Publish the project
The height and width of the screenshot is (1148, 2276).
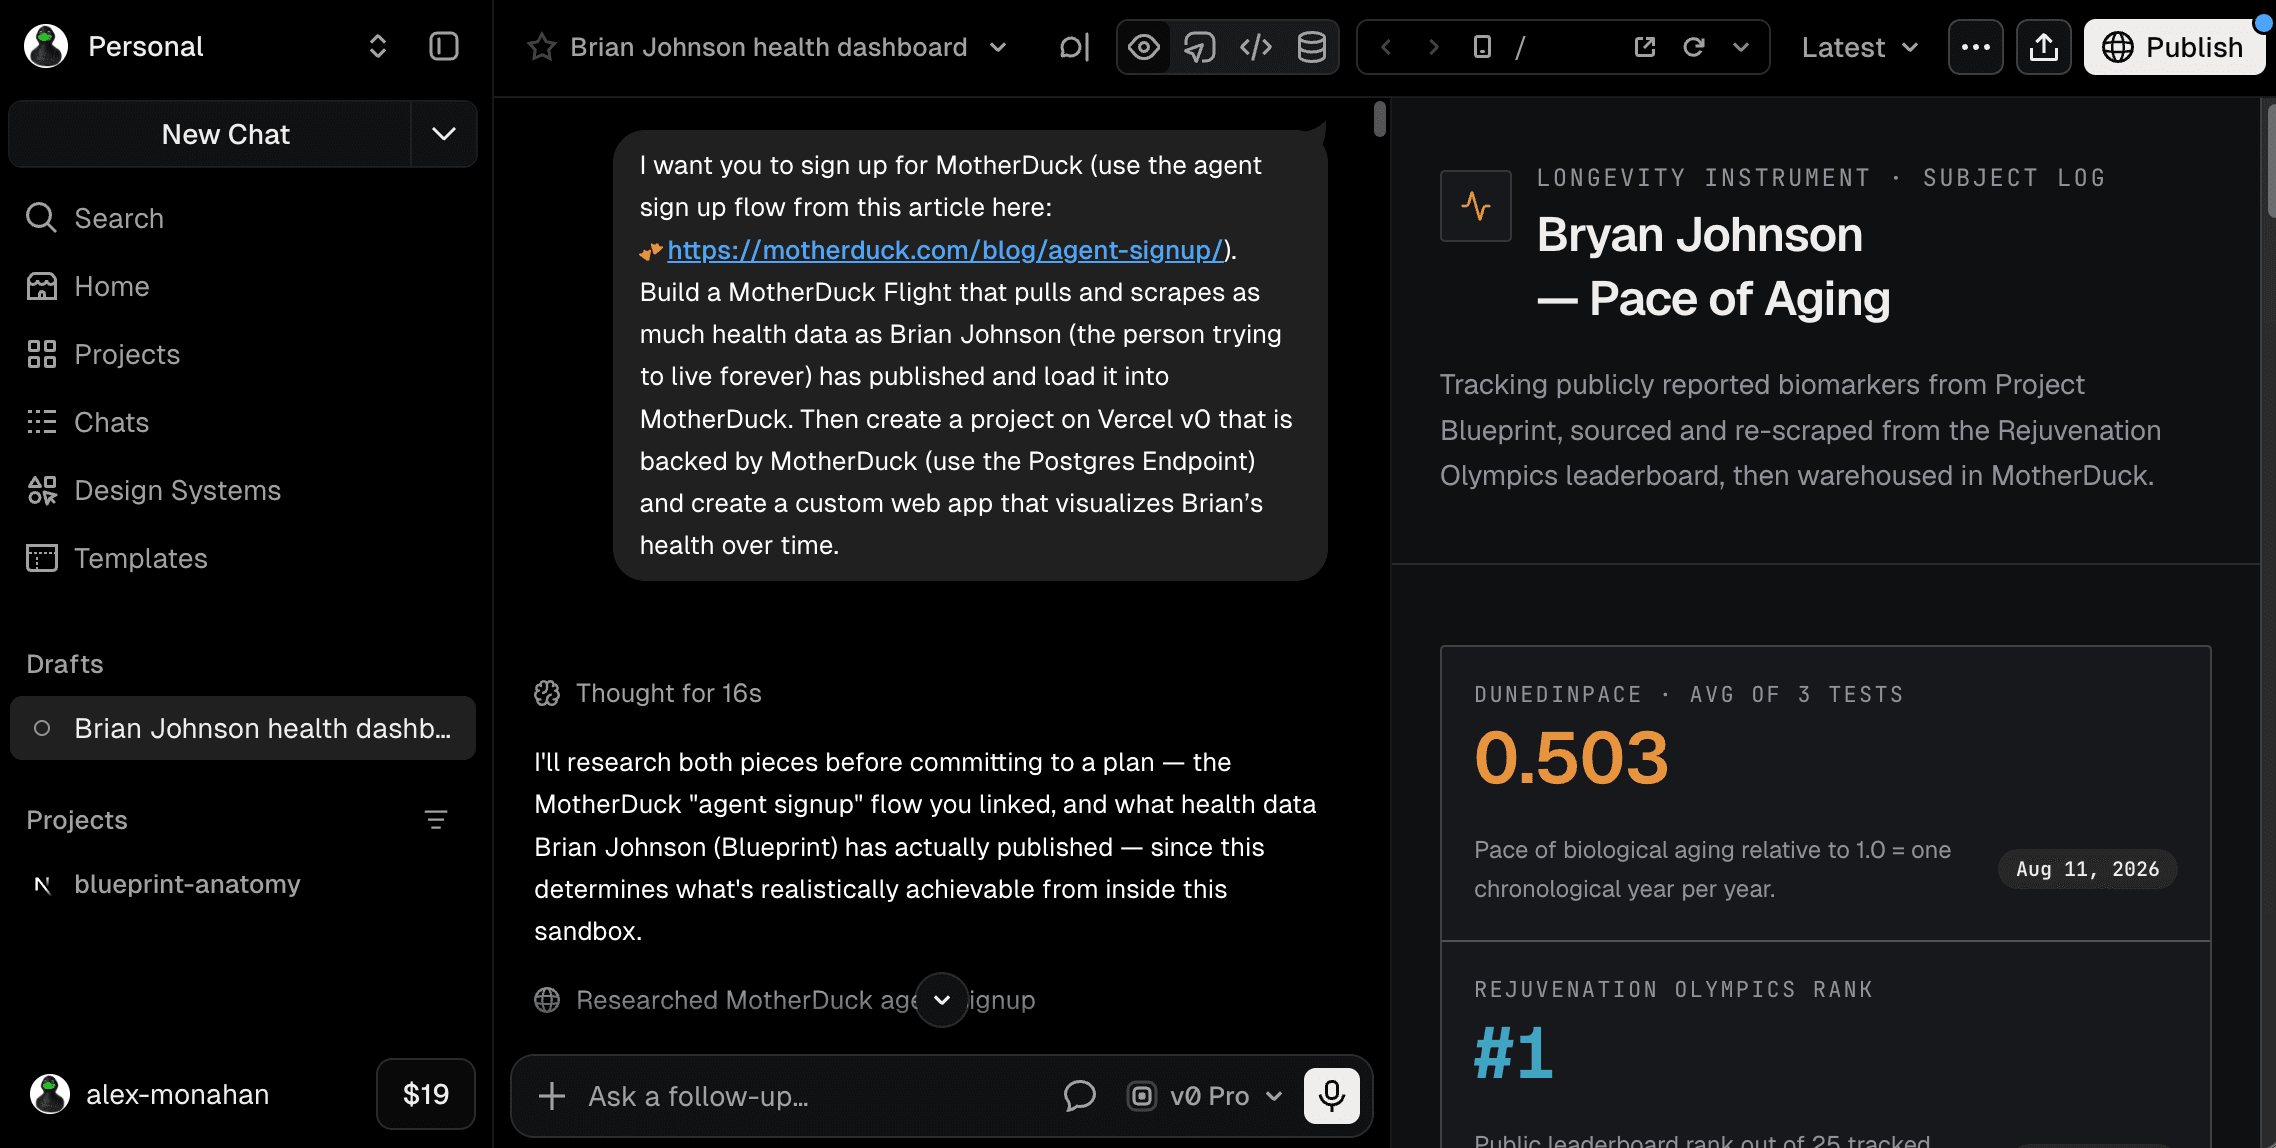(x=2174, y=47)
